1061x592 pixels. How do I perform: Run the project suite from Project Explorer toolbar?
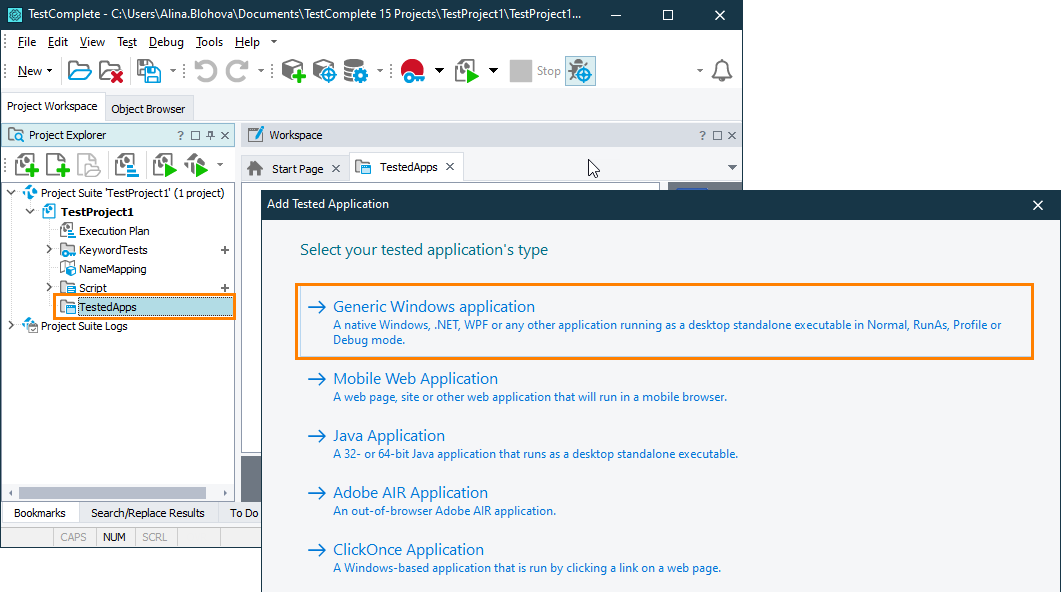pyautogui.click(x=196, y=164)
